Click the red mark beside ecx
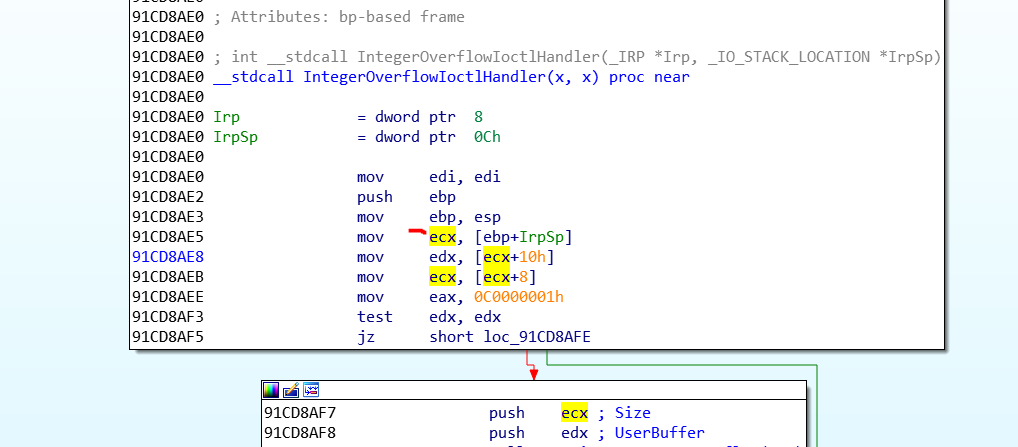1018x447 pixels. (x=417, y=233)
